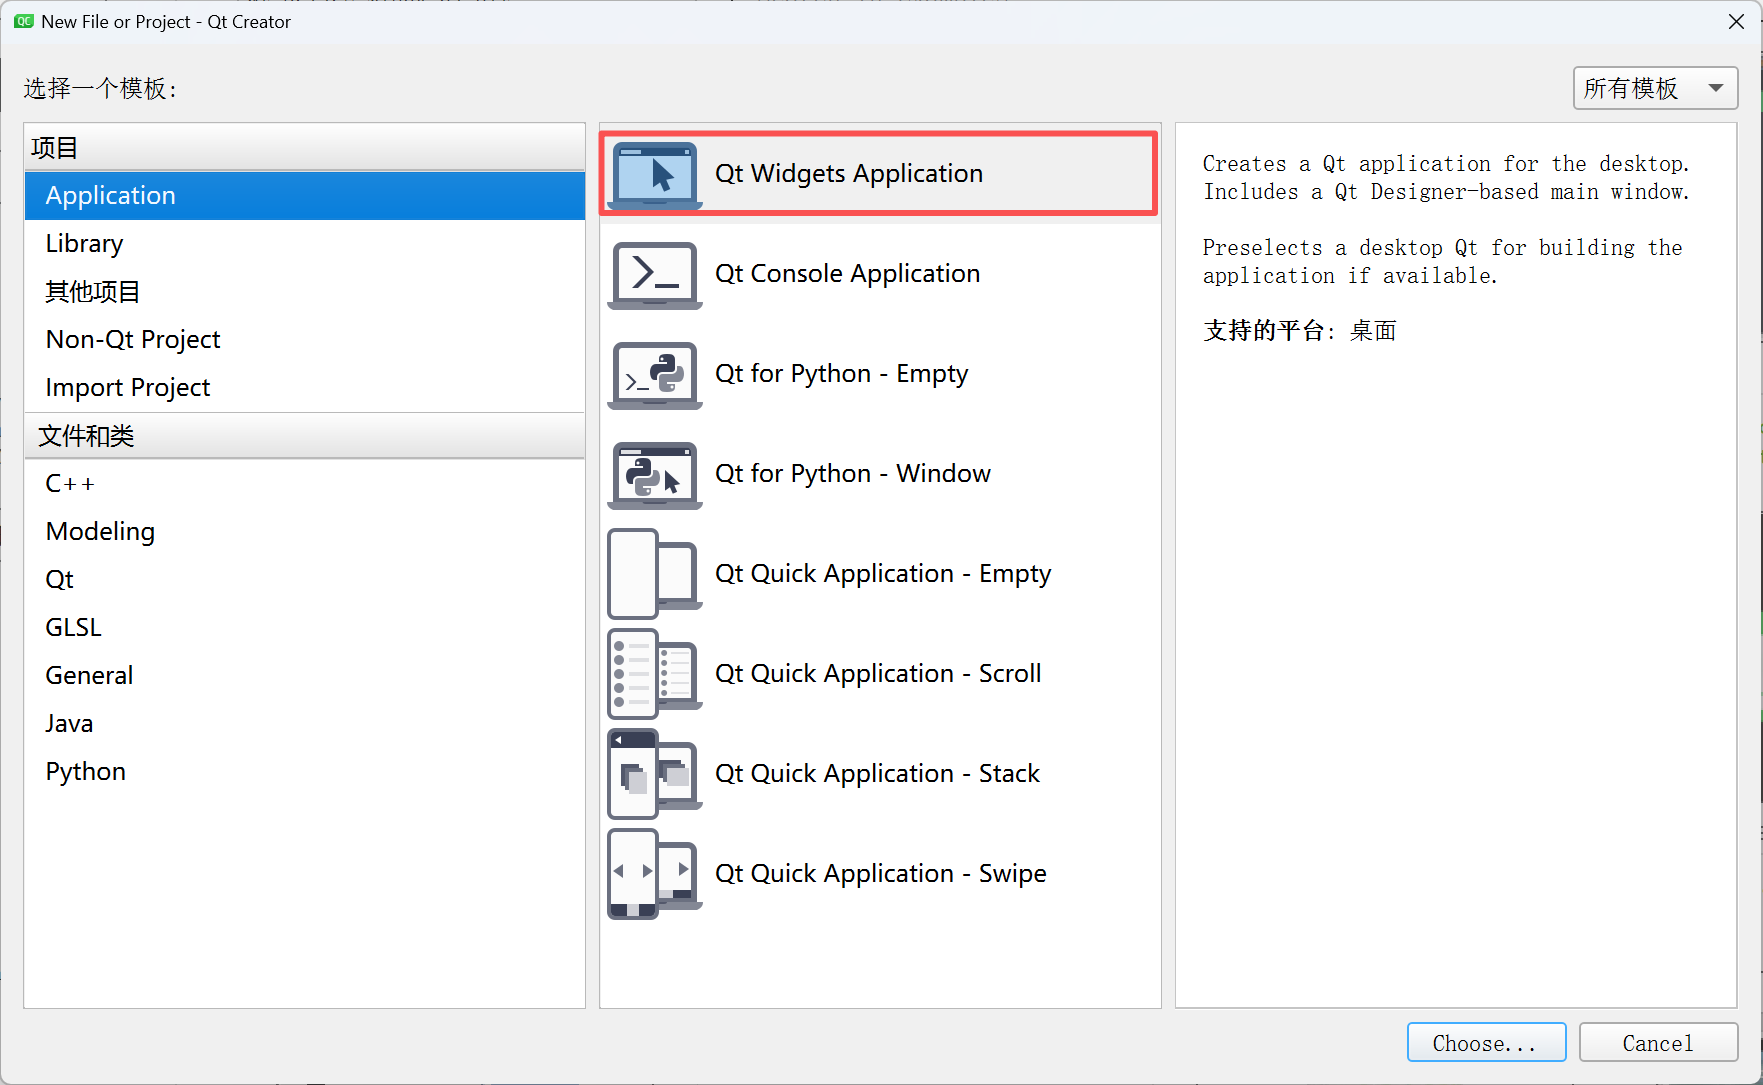
Task: Select the Qt Widgets Application template icon
Action: pos(655,175)
